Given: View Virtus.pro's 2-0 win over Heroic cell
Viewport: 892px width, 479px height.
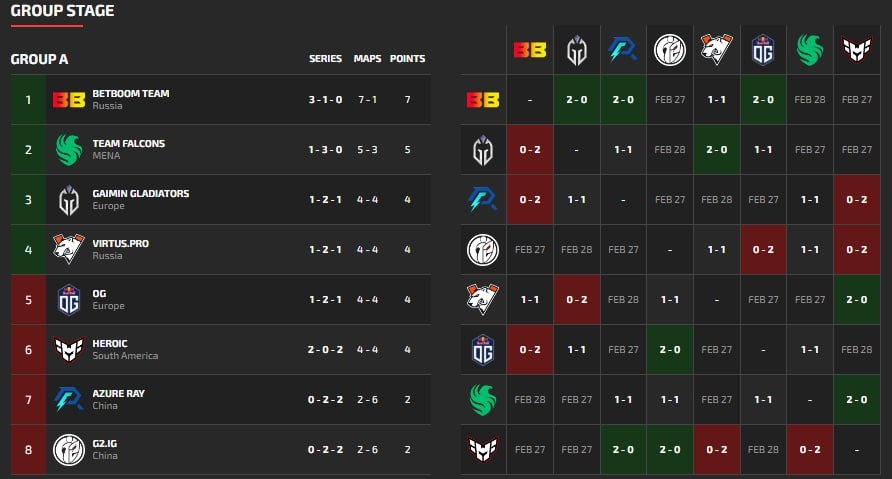Looking at the screenshot, I should [857, 300].
